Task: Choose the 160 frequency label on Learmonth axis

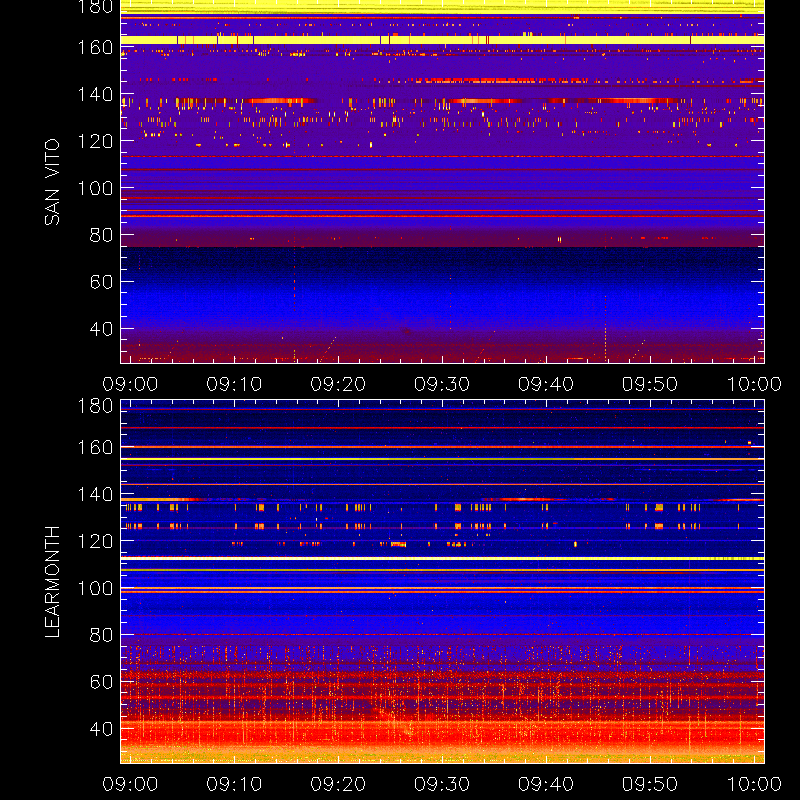Action: click(x=95, y=447)
